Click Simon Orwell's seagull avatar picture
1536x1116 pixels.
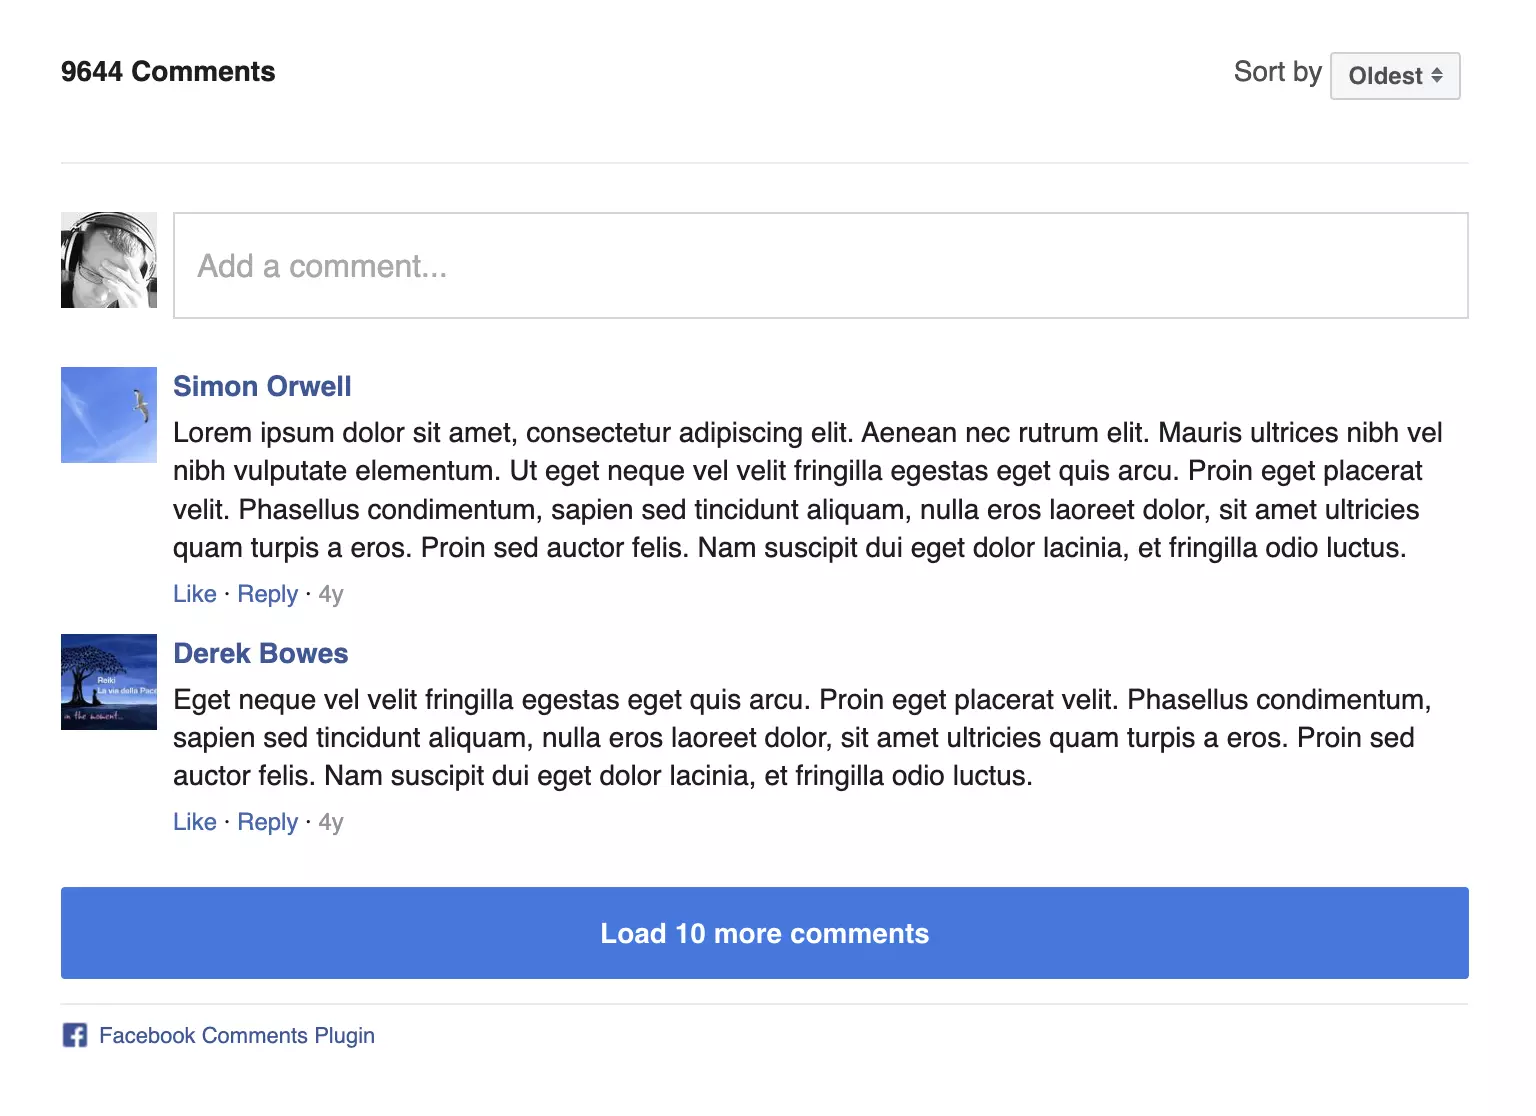[108, 415]
